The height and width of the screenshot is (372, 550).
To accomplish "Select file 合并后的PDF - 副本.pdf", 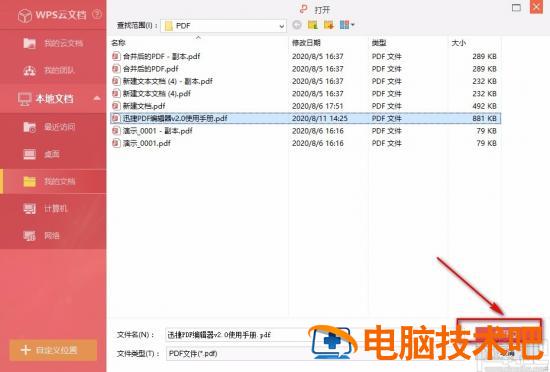I will [x=161, y=56].
